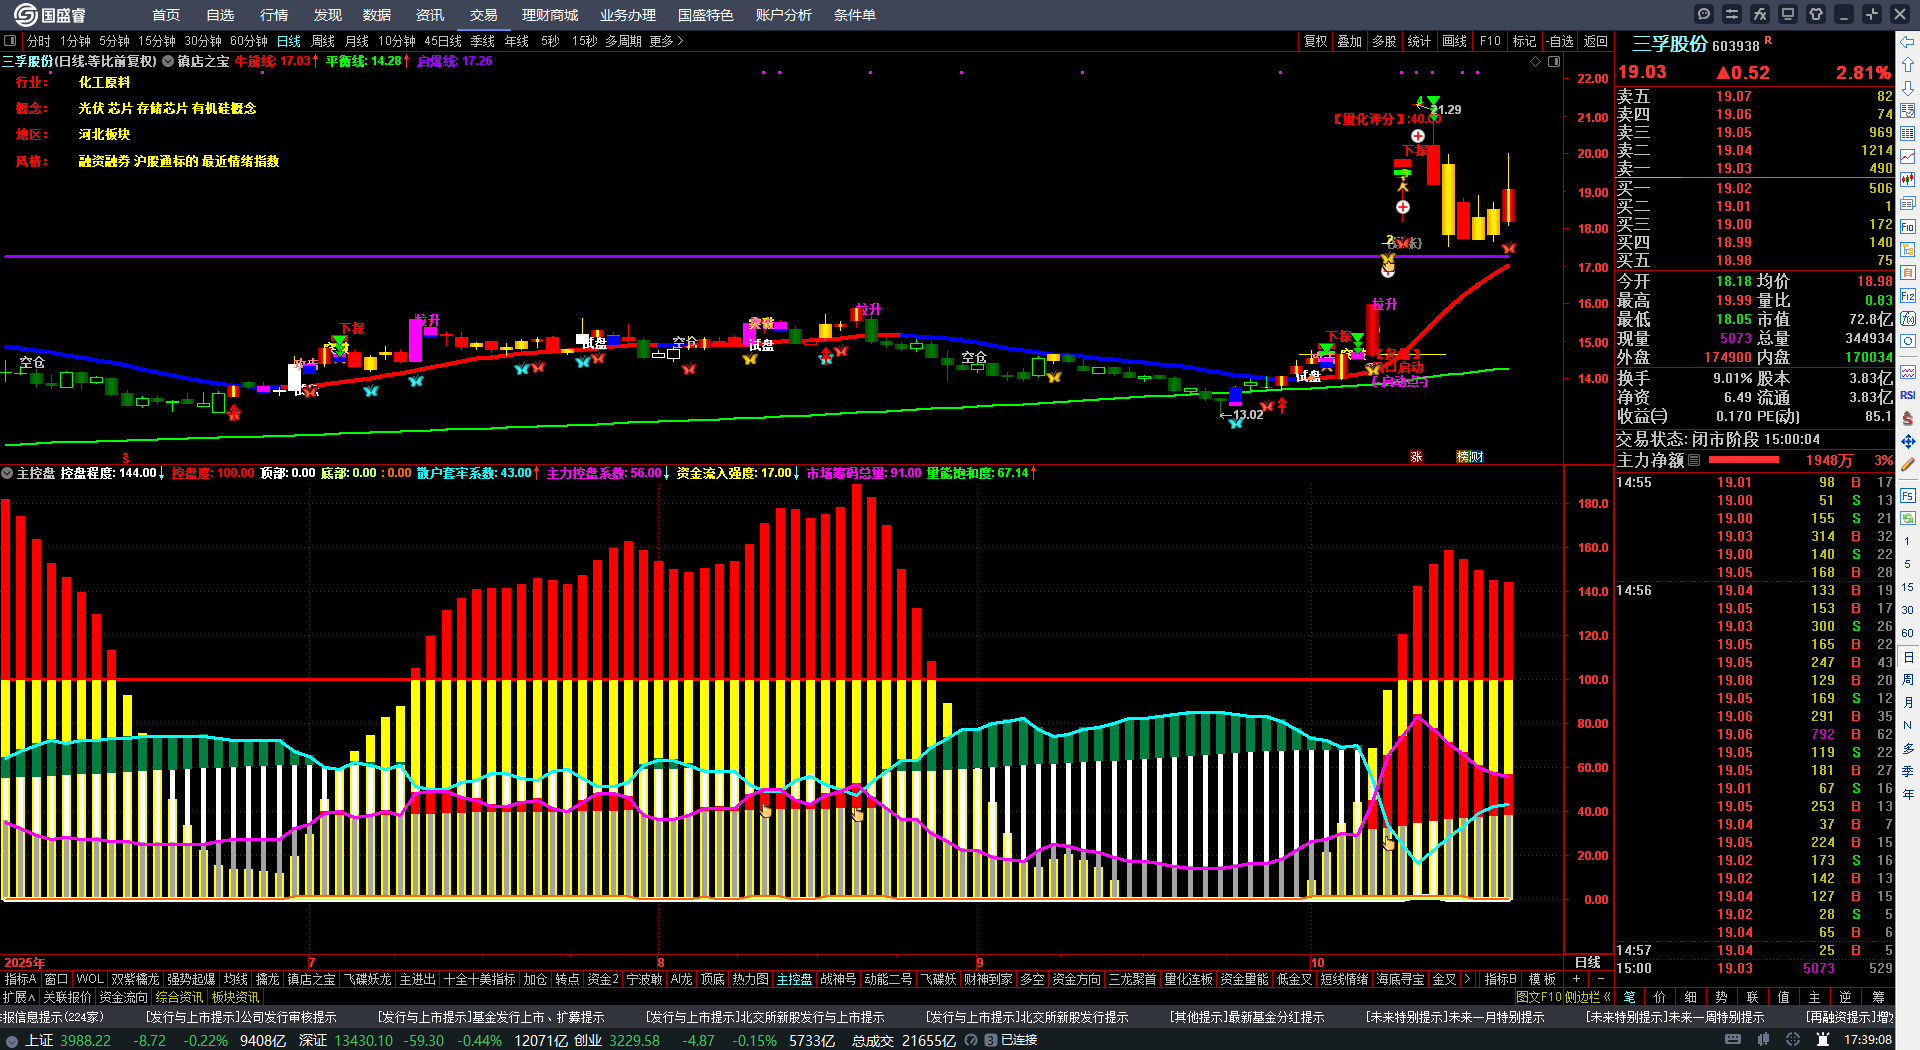Click the line chart icon in right sidebar
Viewport: 1920px width, 1050px height.
click(1908, 157)
